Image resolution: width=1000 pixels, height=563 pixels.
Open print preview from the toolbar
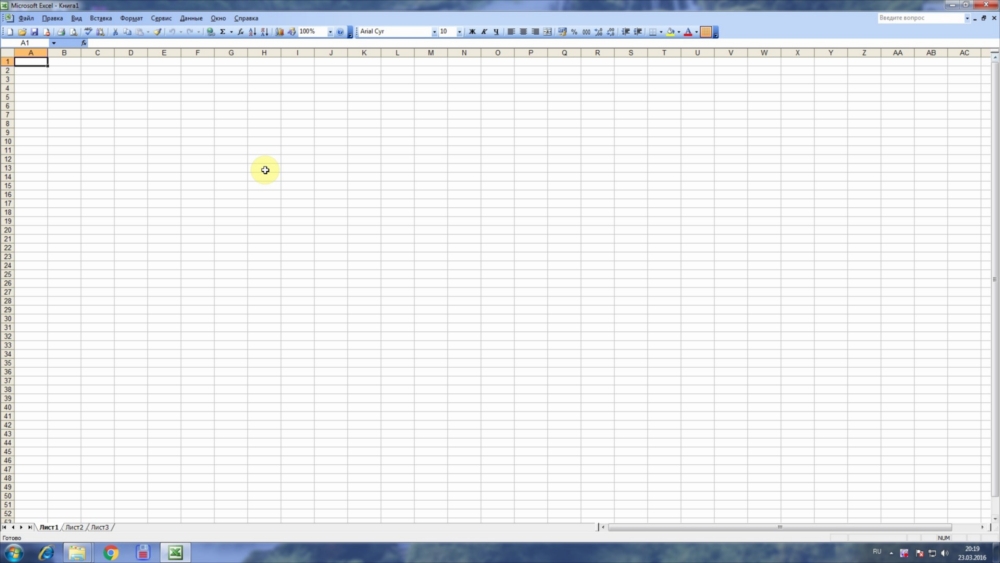[73, 32]
